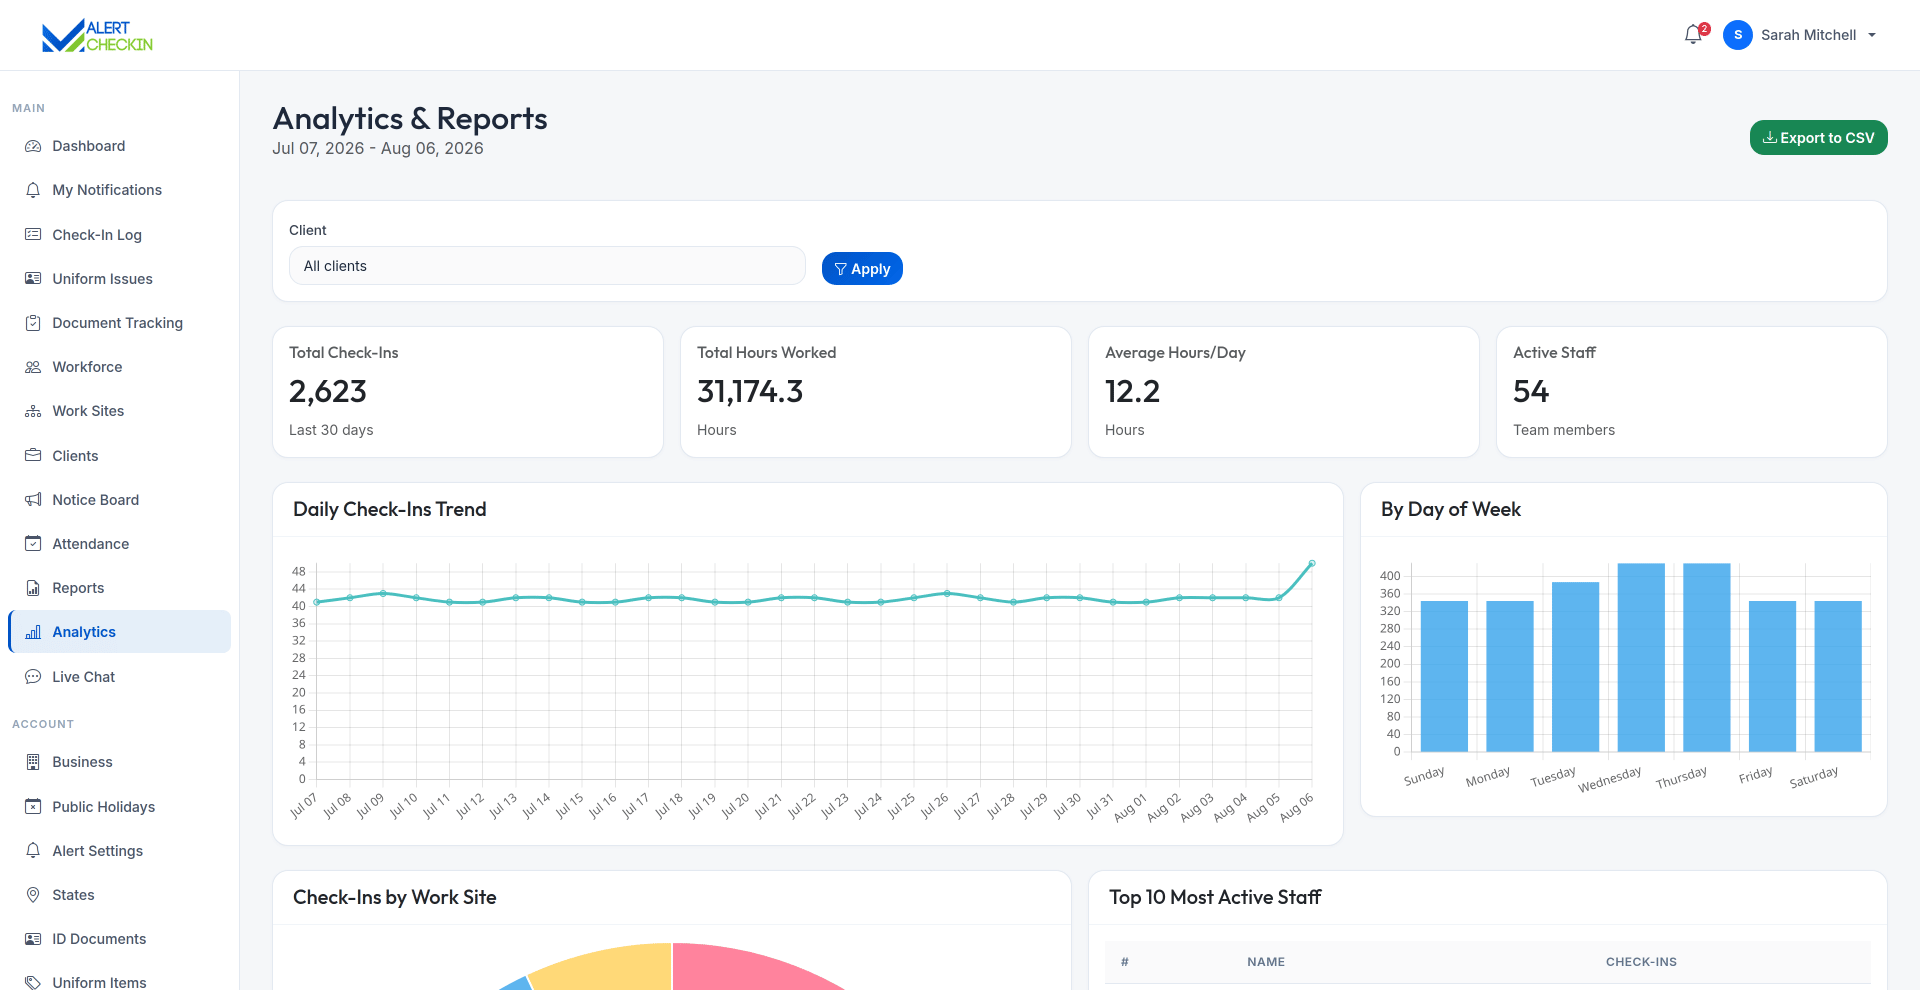Click the Check-In Log sidebar icon
The image size is (1920, 990).
33,235
